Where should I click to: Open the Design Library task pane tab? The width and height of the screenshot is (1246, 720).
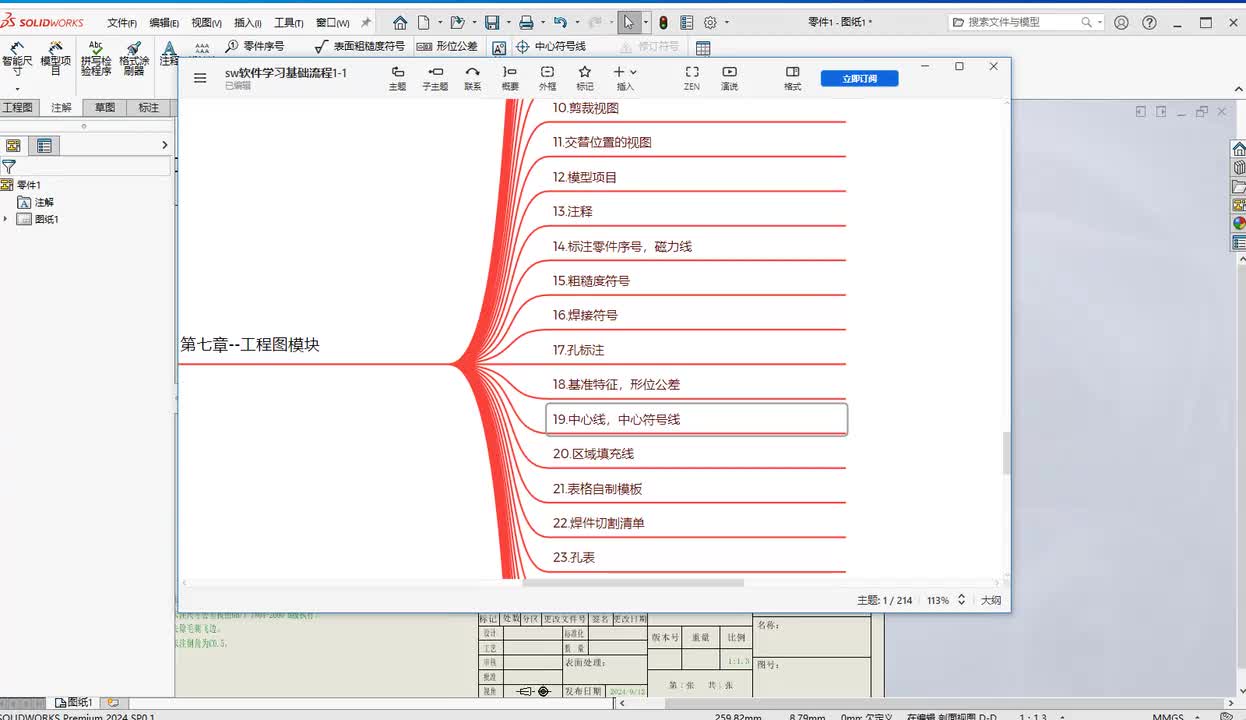1239,168
